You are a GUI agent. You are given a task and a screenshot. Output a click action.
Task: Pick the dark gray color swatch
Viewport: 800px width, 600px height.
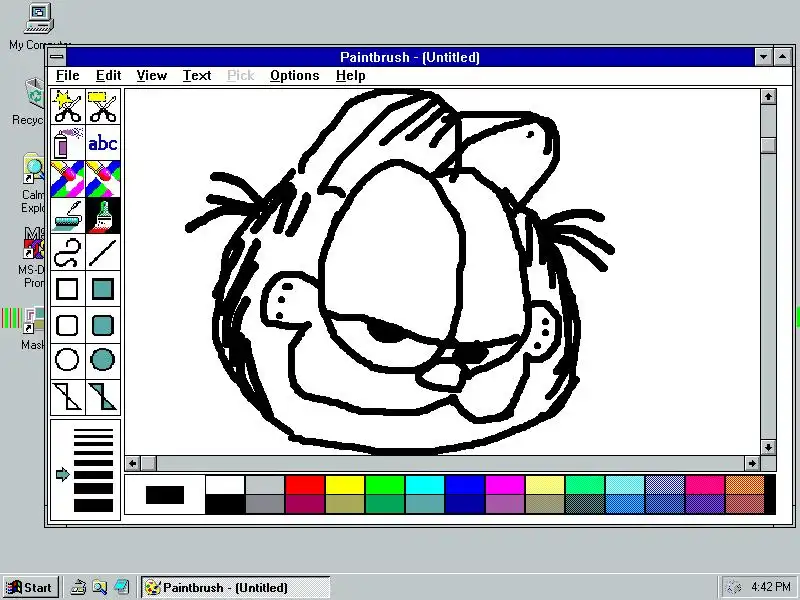tap(265, 504)
